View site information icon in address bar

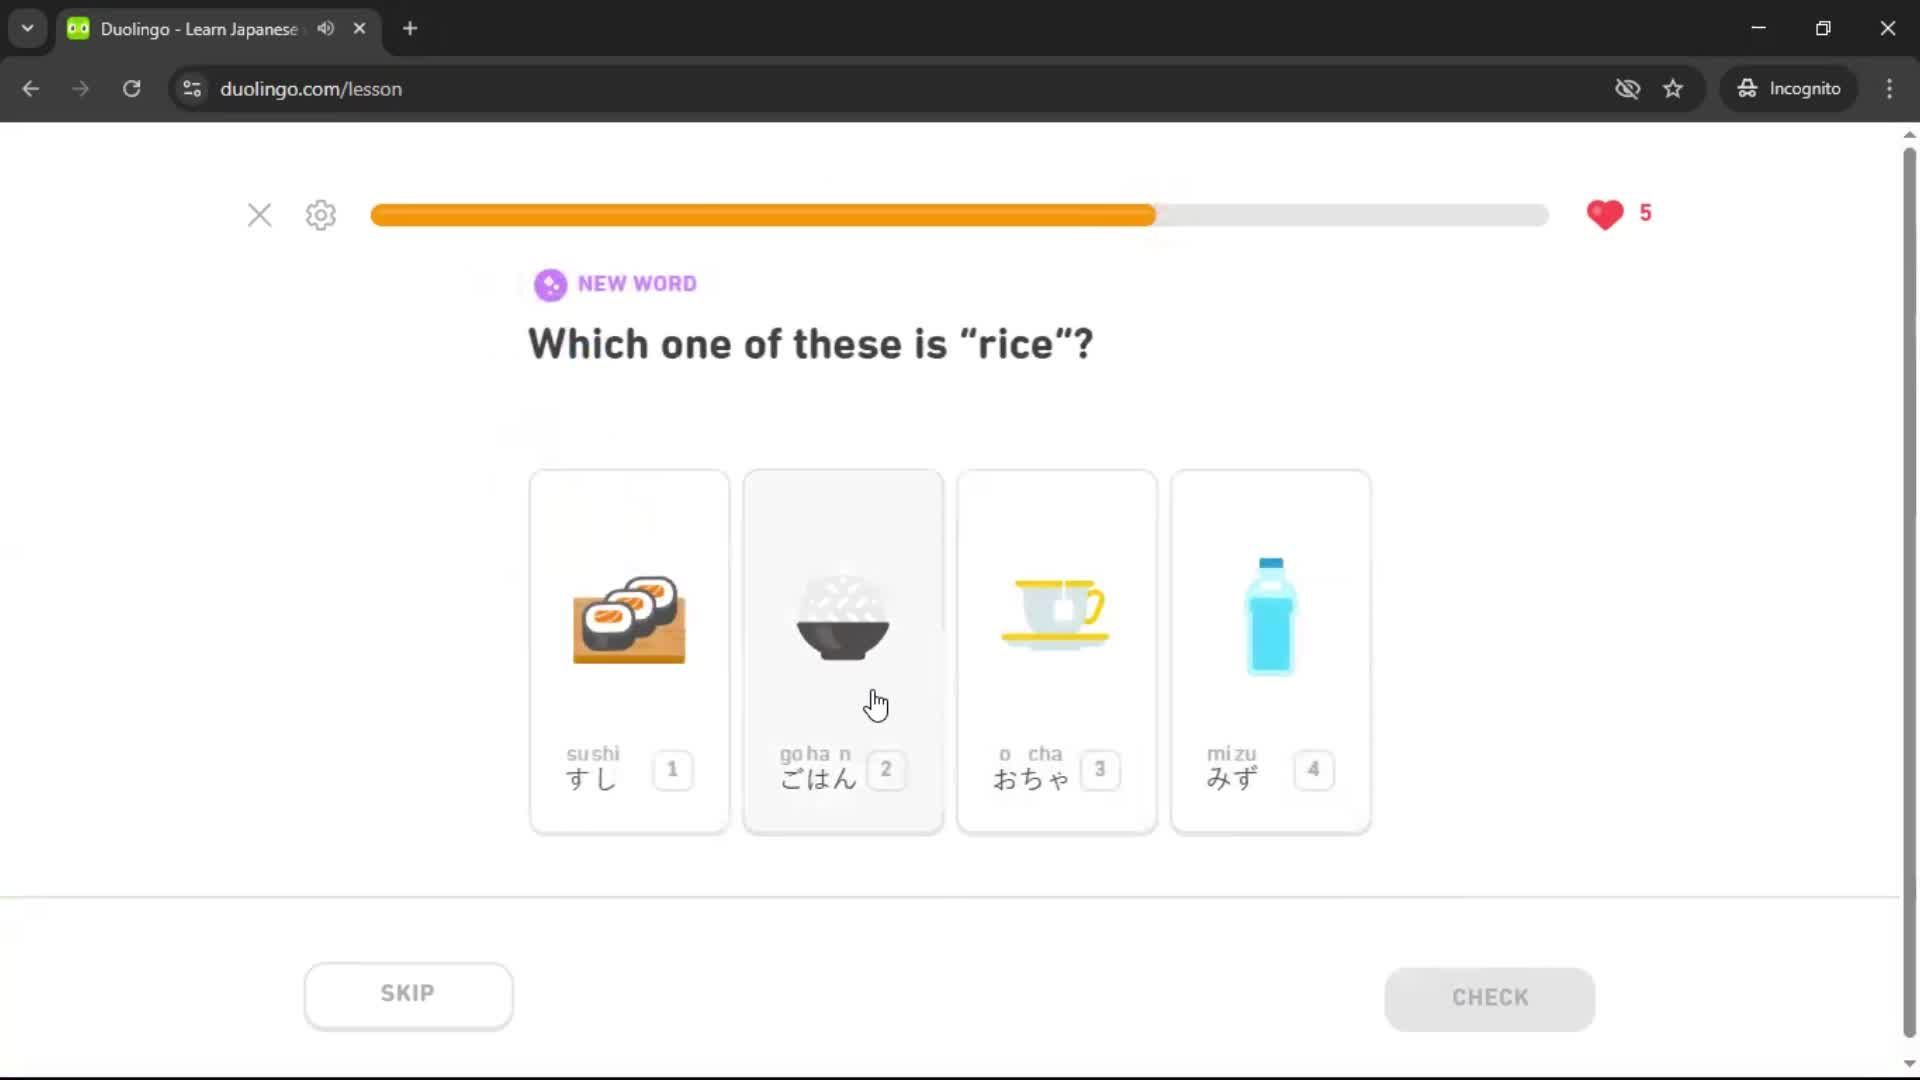click(192, 89)
